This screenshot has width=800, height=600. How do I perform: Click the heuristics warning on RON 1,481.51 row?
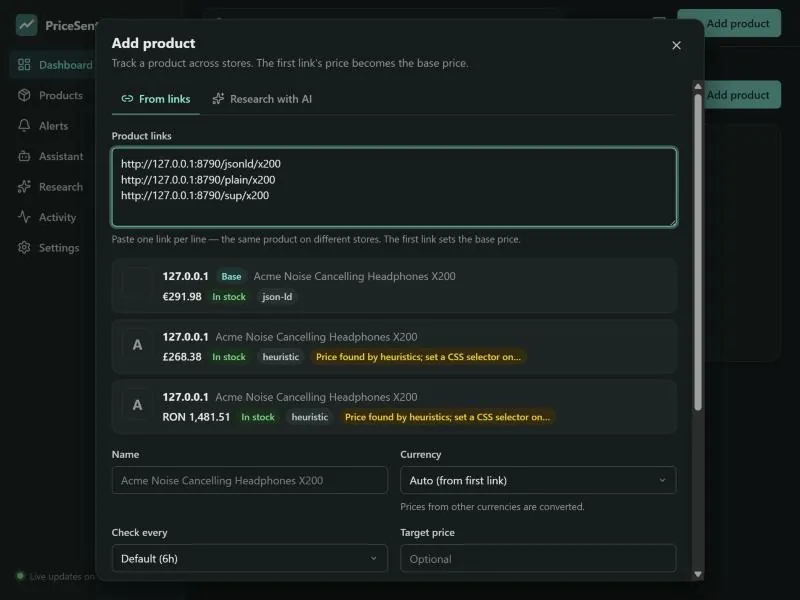447,417
